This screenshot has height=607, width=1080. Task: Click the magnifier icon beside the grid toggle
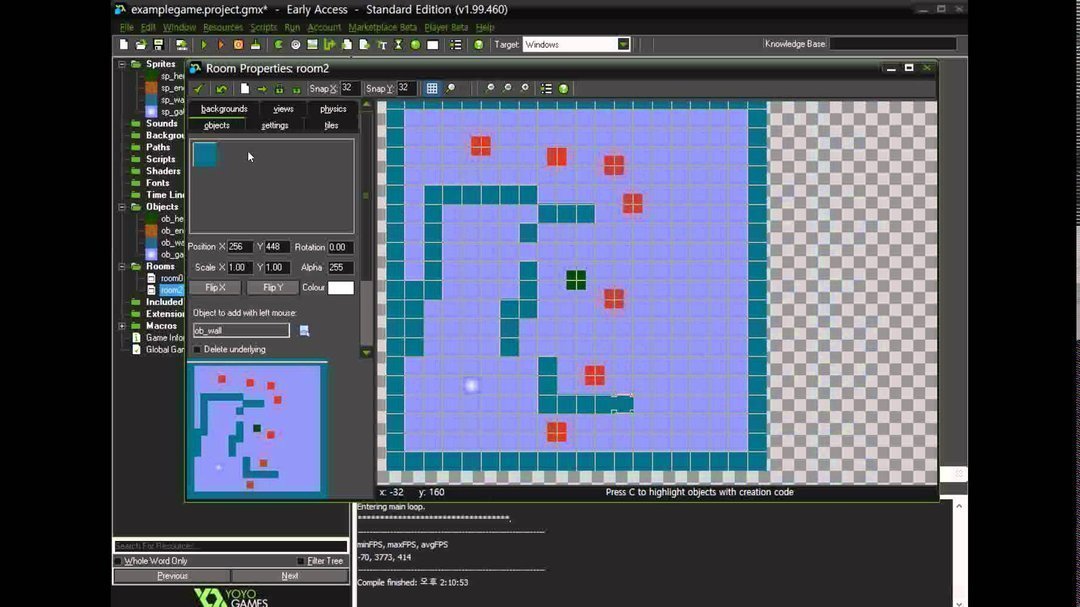pos(450,88)
